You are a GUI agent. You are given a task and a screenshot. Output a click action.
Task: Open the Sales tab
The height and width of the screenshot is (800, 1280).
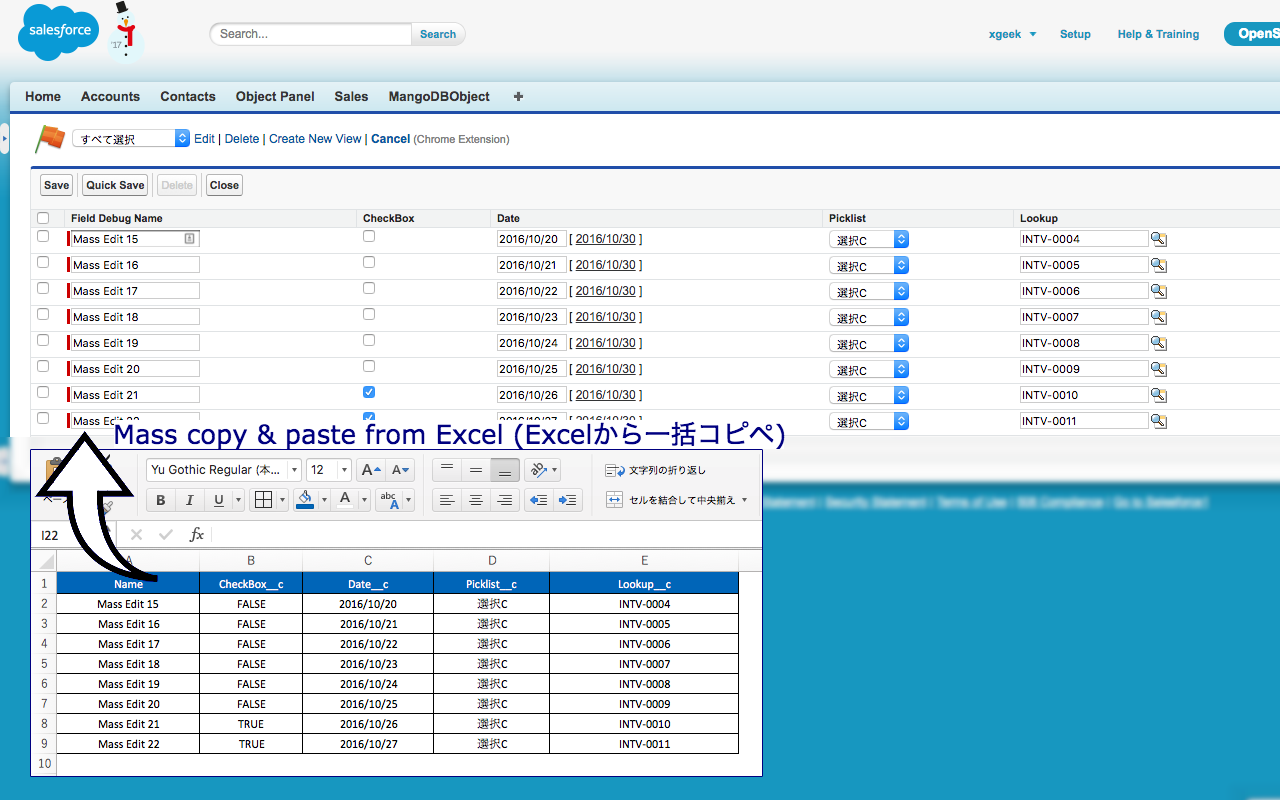pyautogui.click(x=351, y=97)
